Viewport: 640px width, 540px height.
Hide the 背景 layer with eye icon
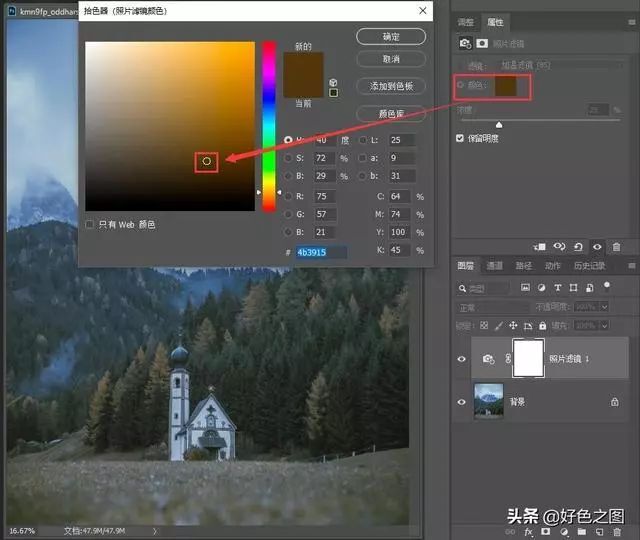(462, 401)
